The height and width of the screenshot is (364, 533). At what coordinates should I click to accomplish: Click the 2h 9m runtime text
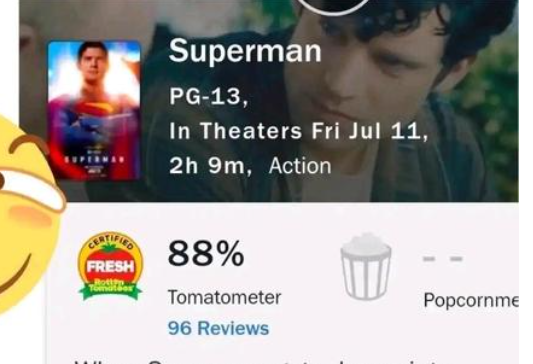point(211,166)
